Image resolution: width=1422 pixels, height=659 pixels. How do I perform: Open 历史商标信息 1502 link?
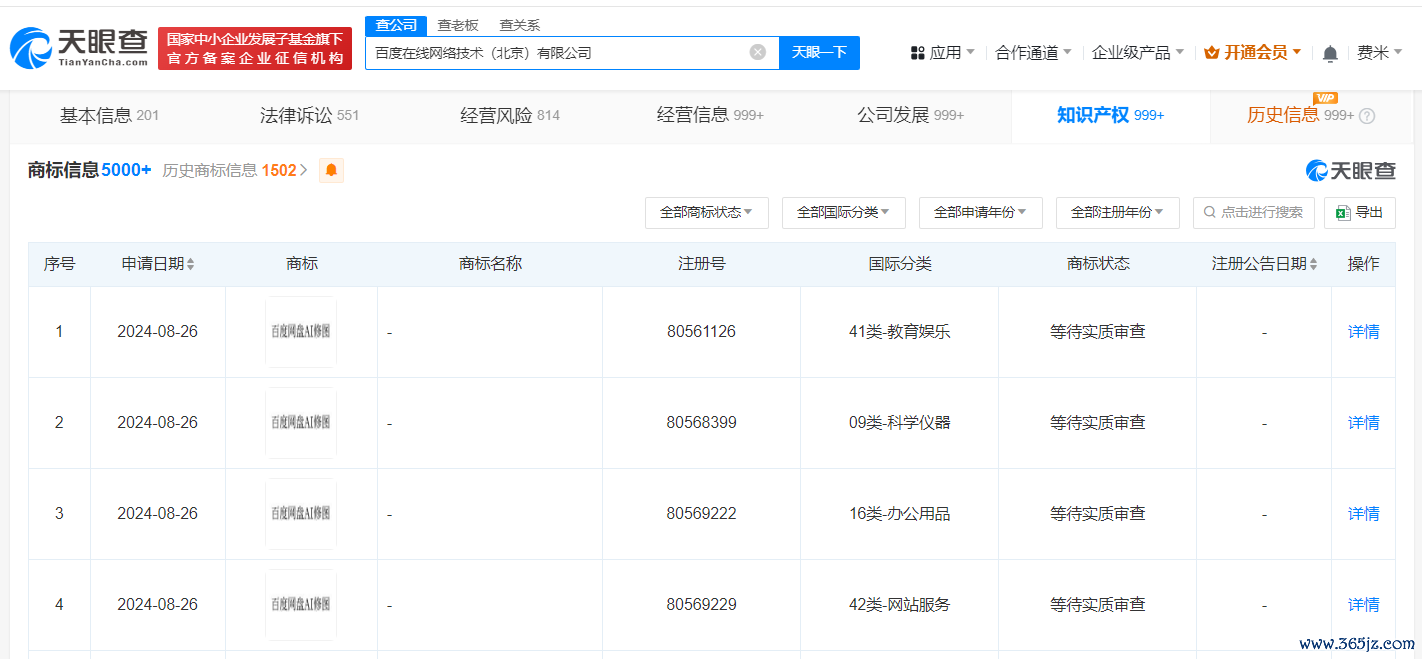pos(235,170)
